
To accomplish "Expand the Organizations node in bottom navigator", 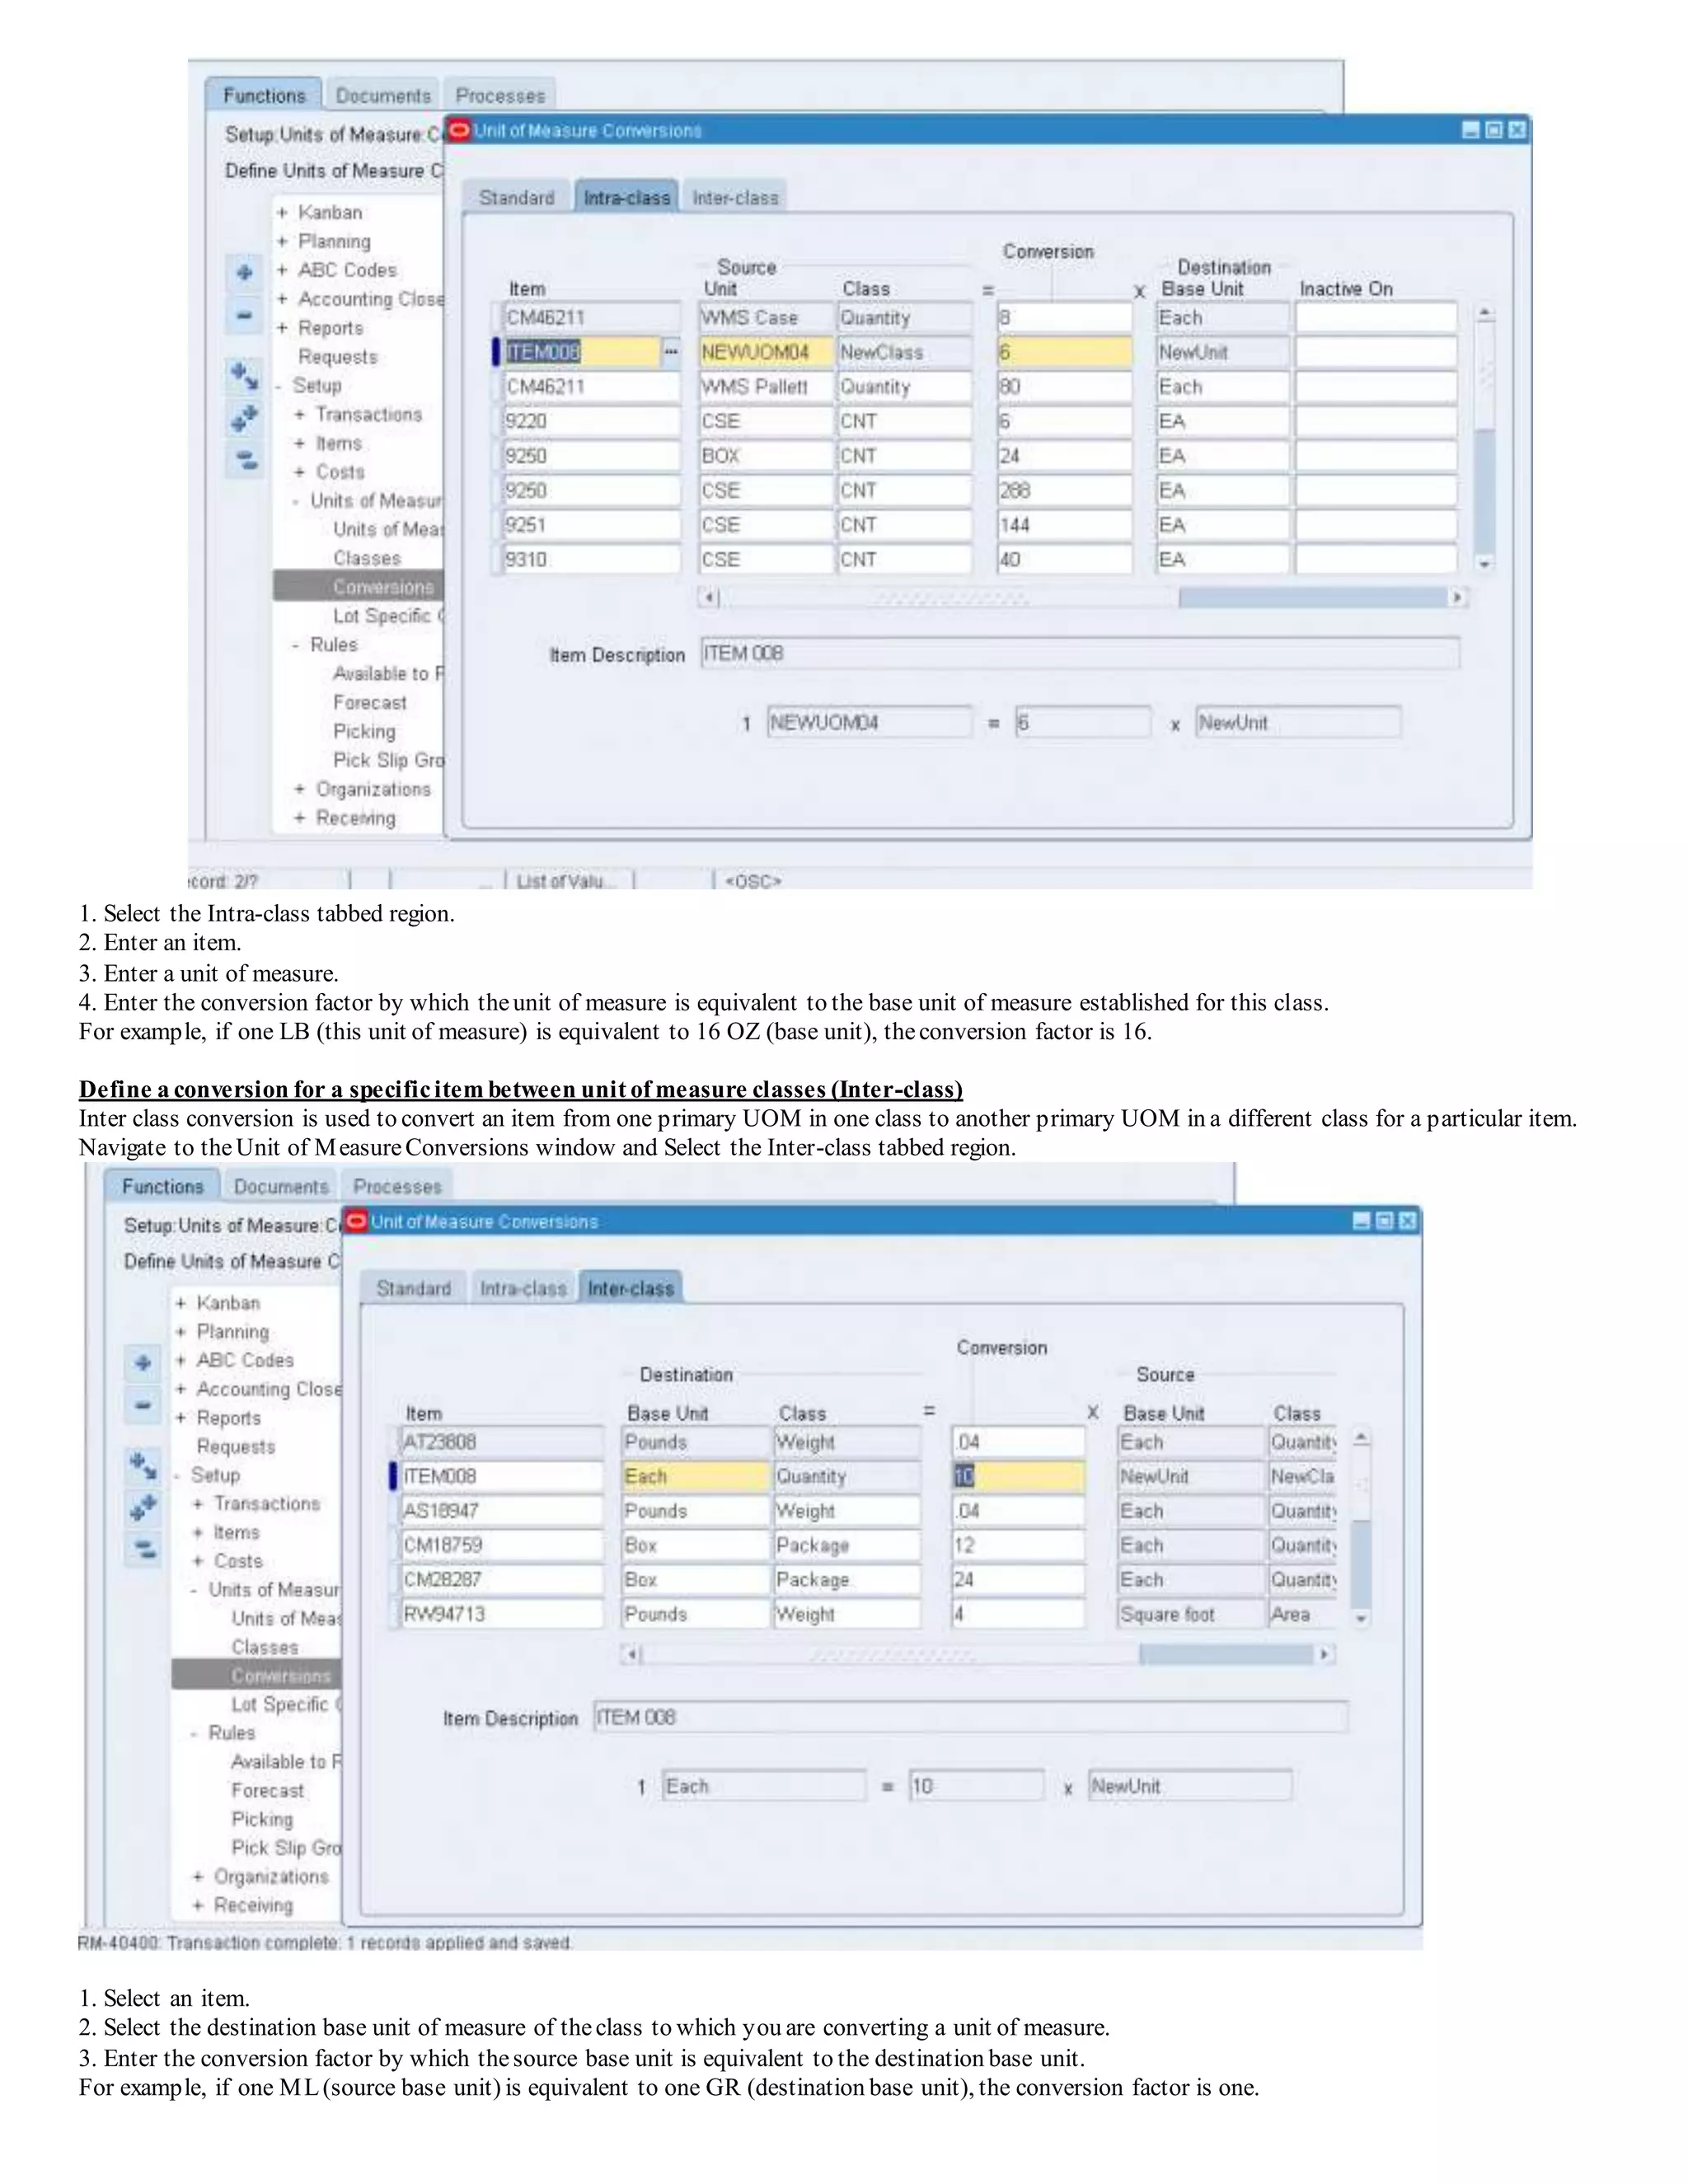I will (198, 1877).
